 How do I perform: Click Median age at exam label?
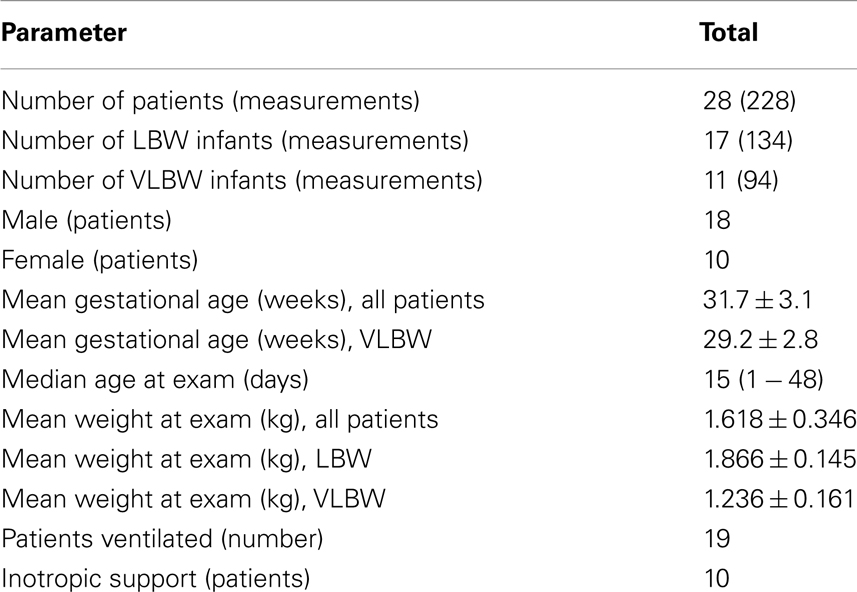click(155, 380)
